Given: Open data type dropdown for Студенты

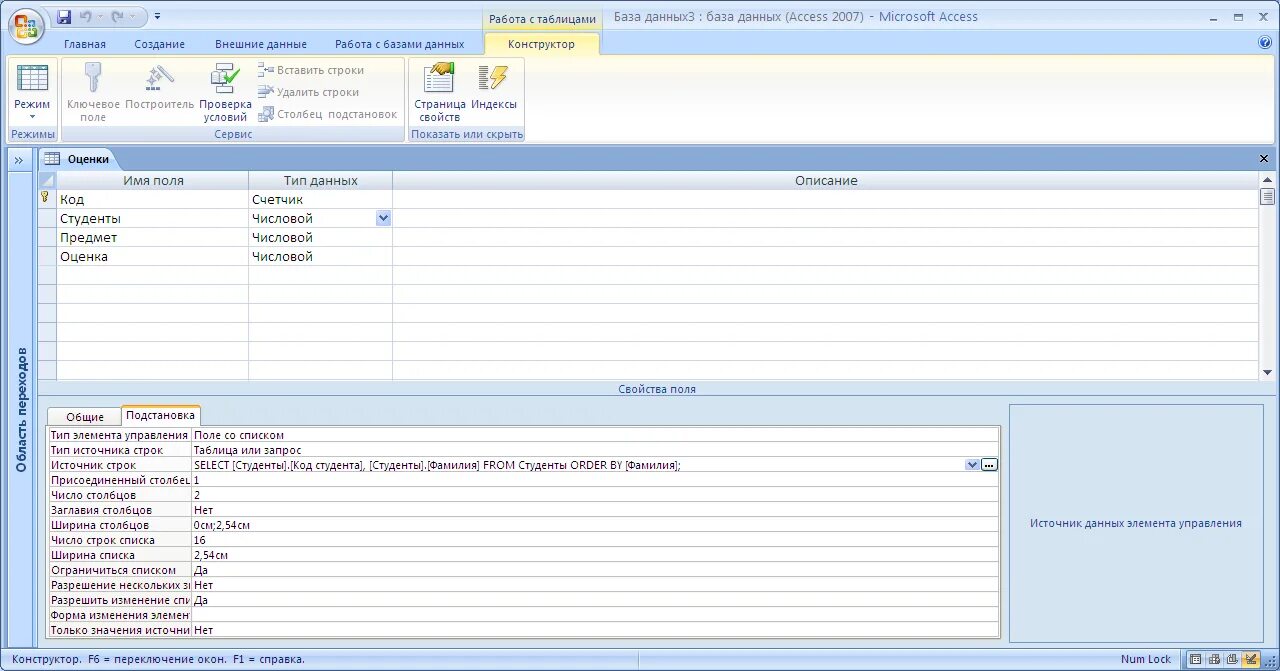Looking at the screenshot, I should 383,218.
